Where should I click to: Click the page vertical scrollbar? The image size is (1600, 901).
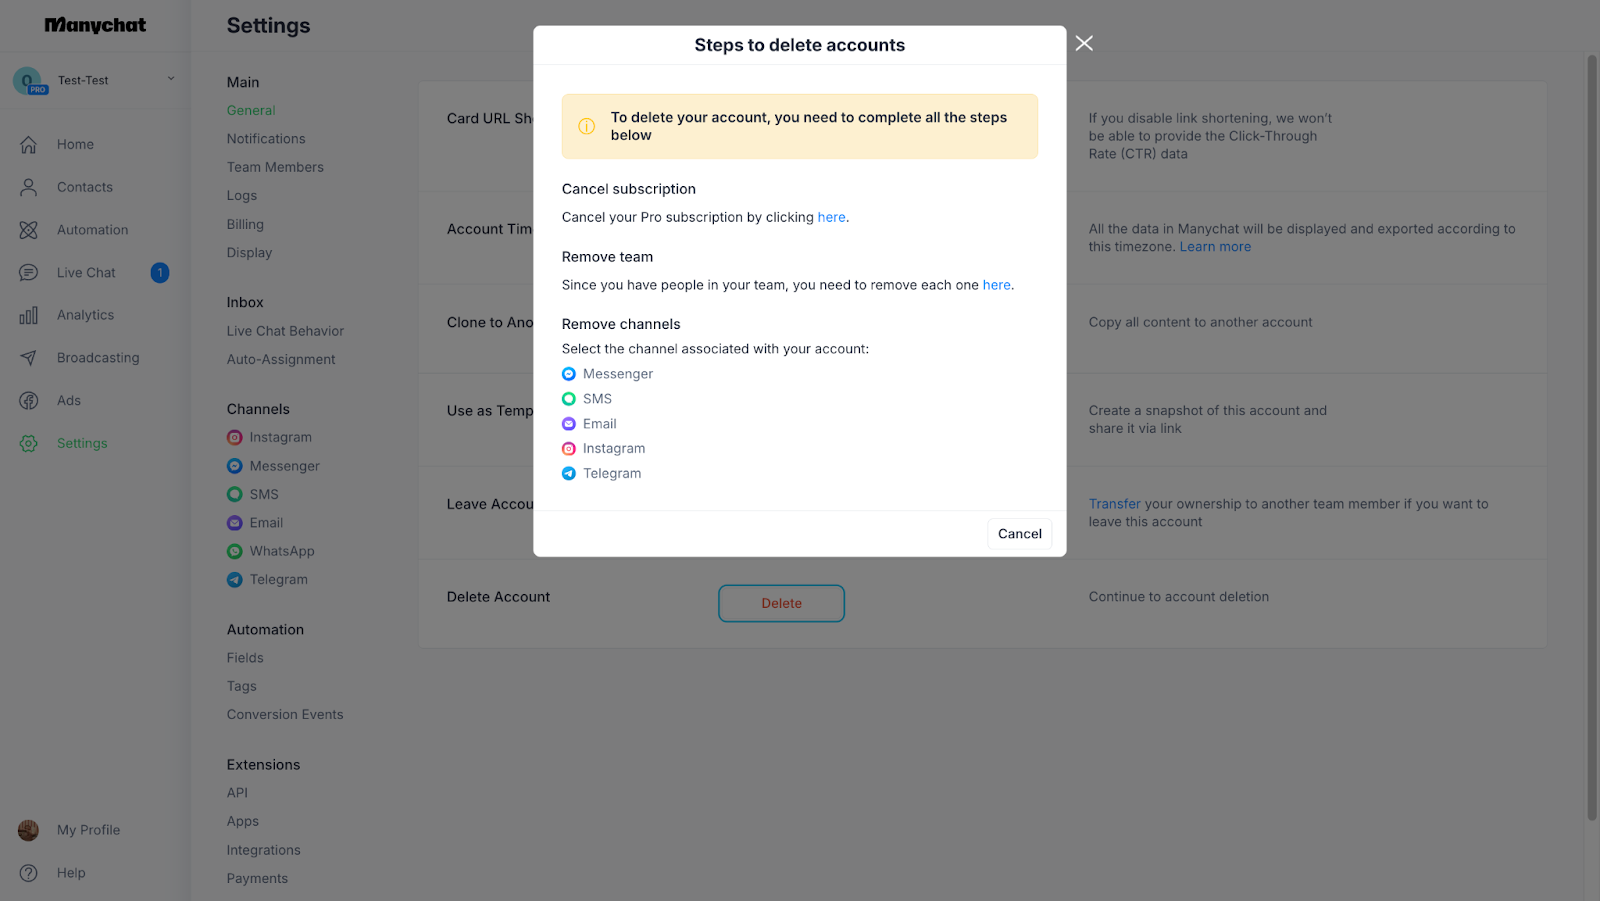(1592, 438)
